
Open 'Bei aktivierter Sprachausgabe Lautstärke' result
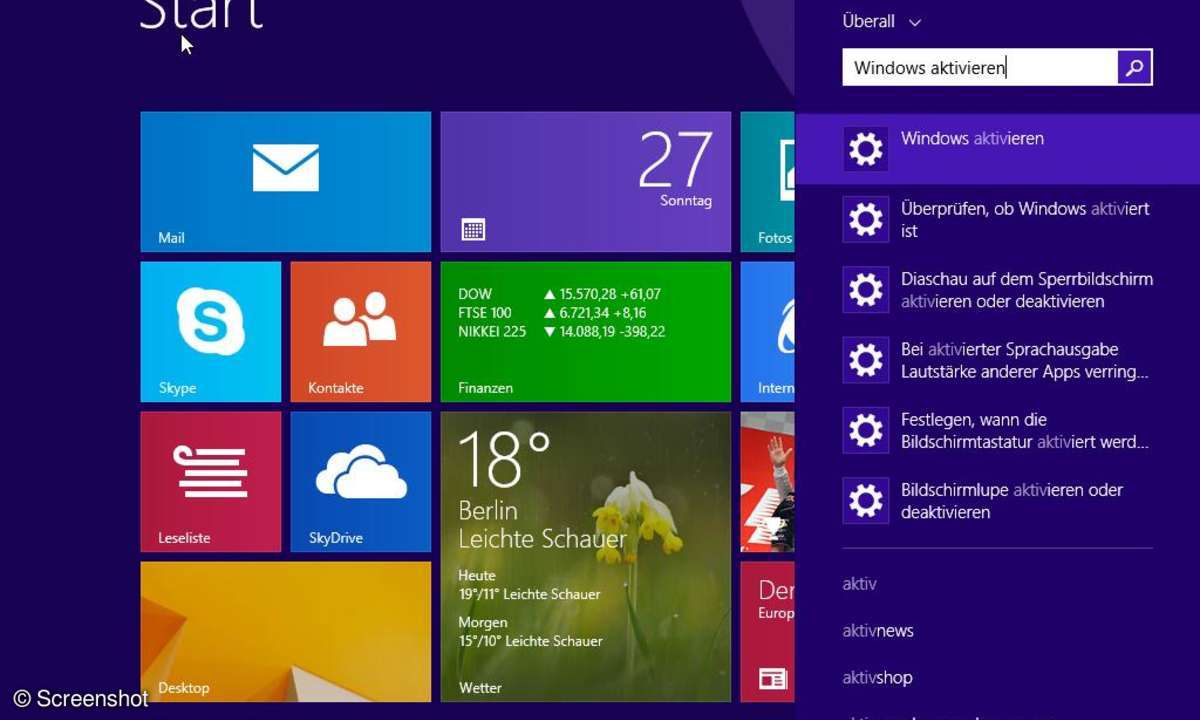[x=998, y=360]
